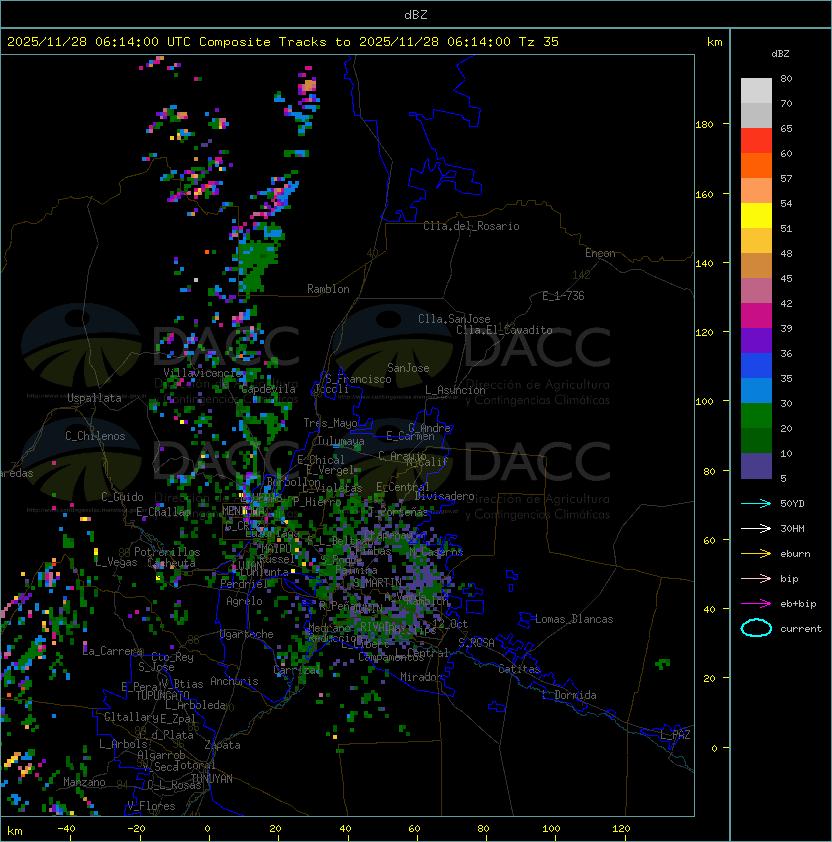Click the 'Rambion' map label
Viewport: 832px width, 842px height.
point(328,289)
